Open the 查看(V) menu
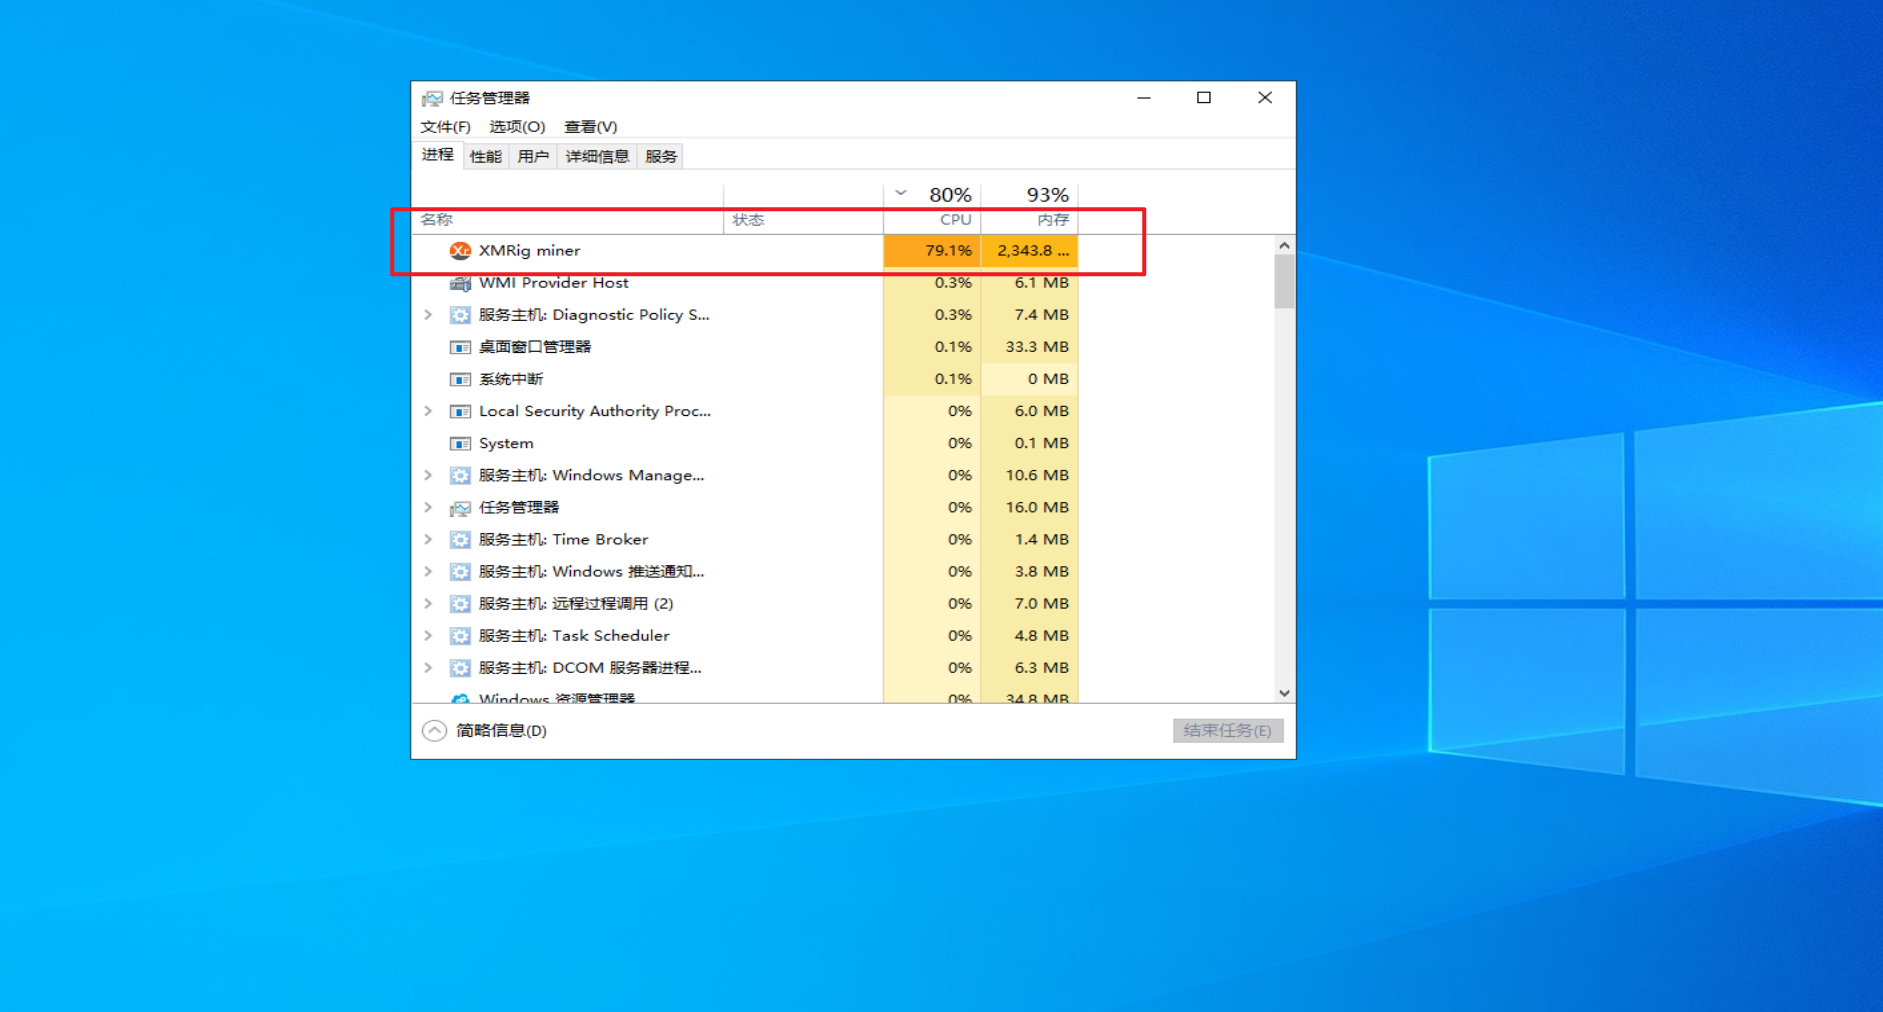This screenshot has height=1012, width=1883. tap(591, 127)
